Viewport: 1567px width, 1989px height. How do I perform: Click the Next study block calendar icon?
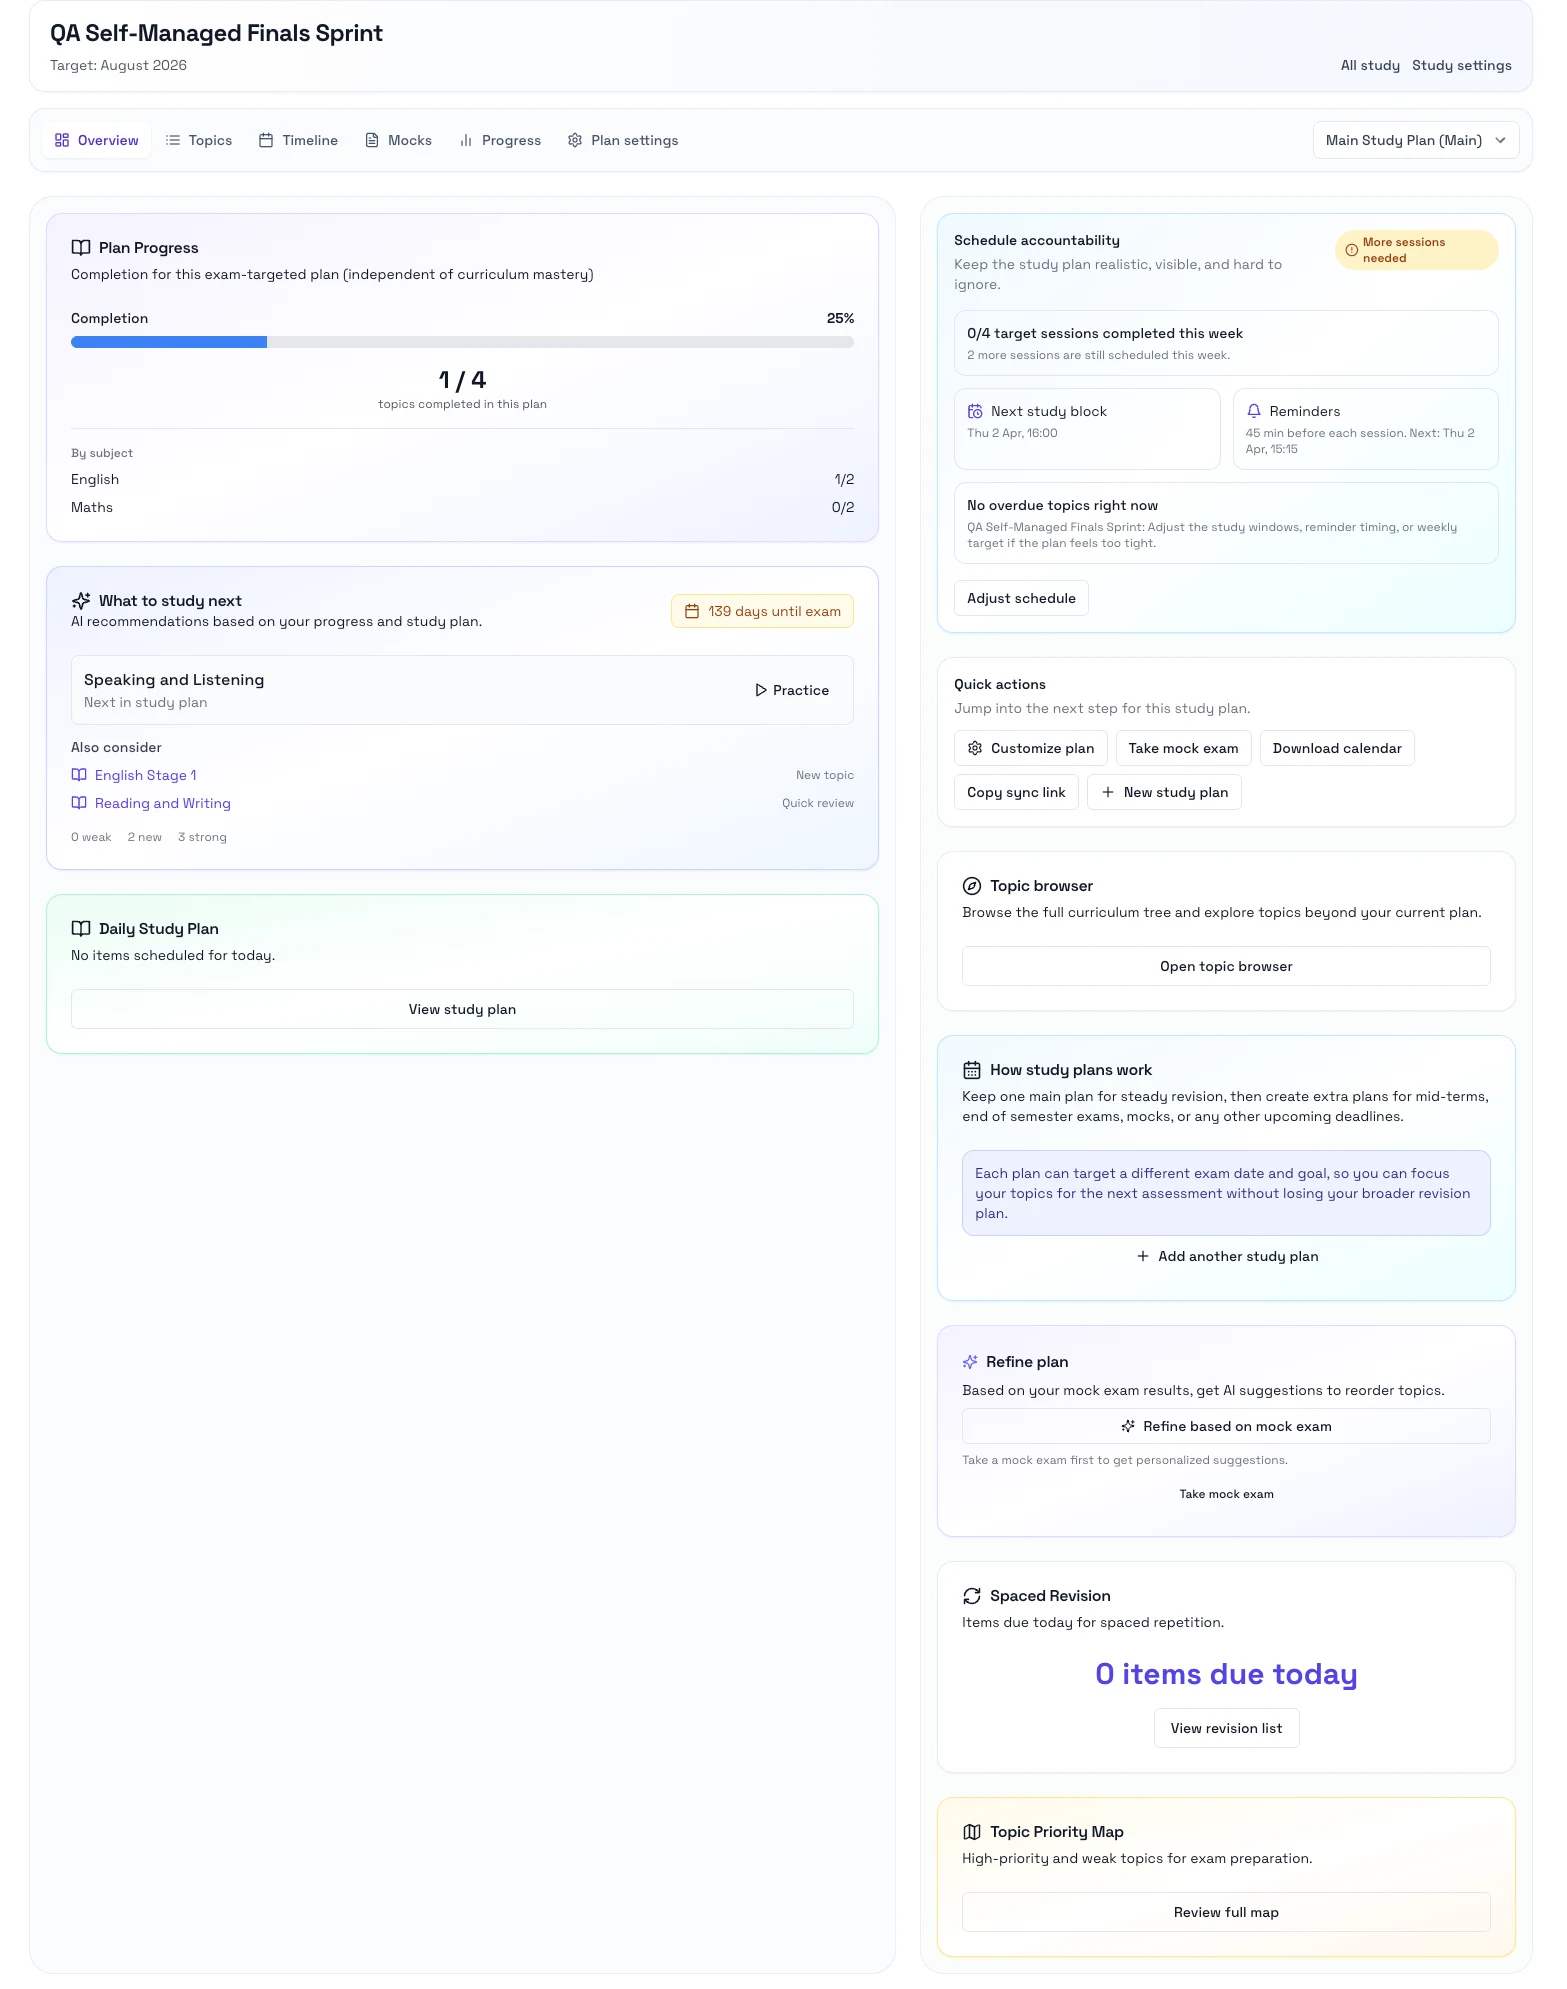(x=975, y=411)
